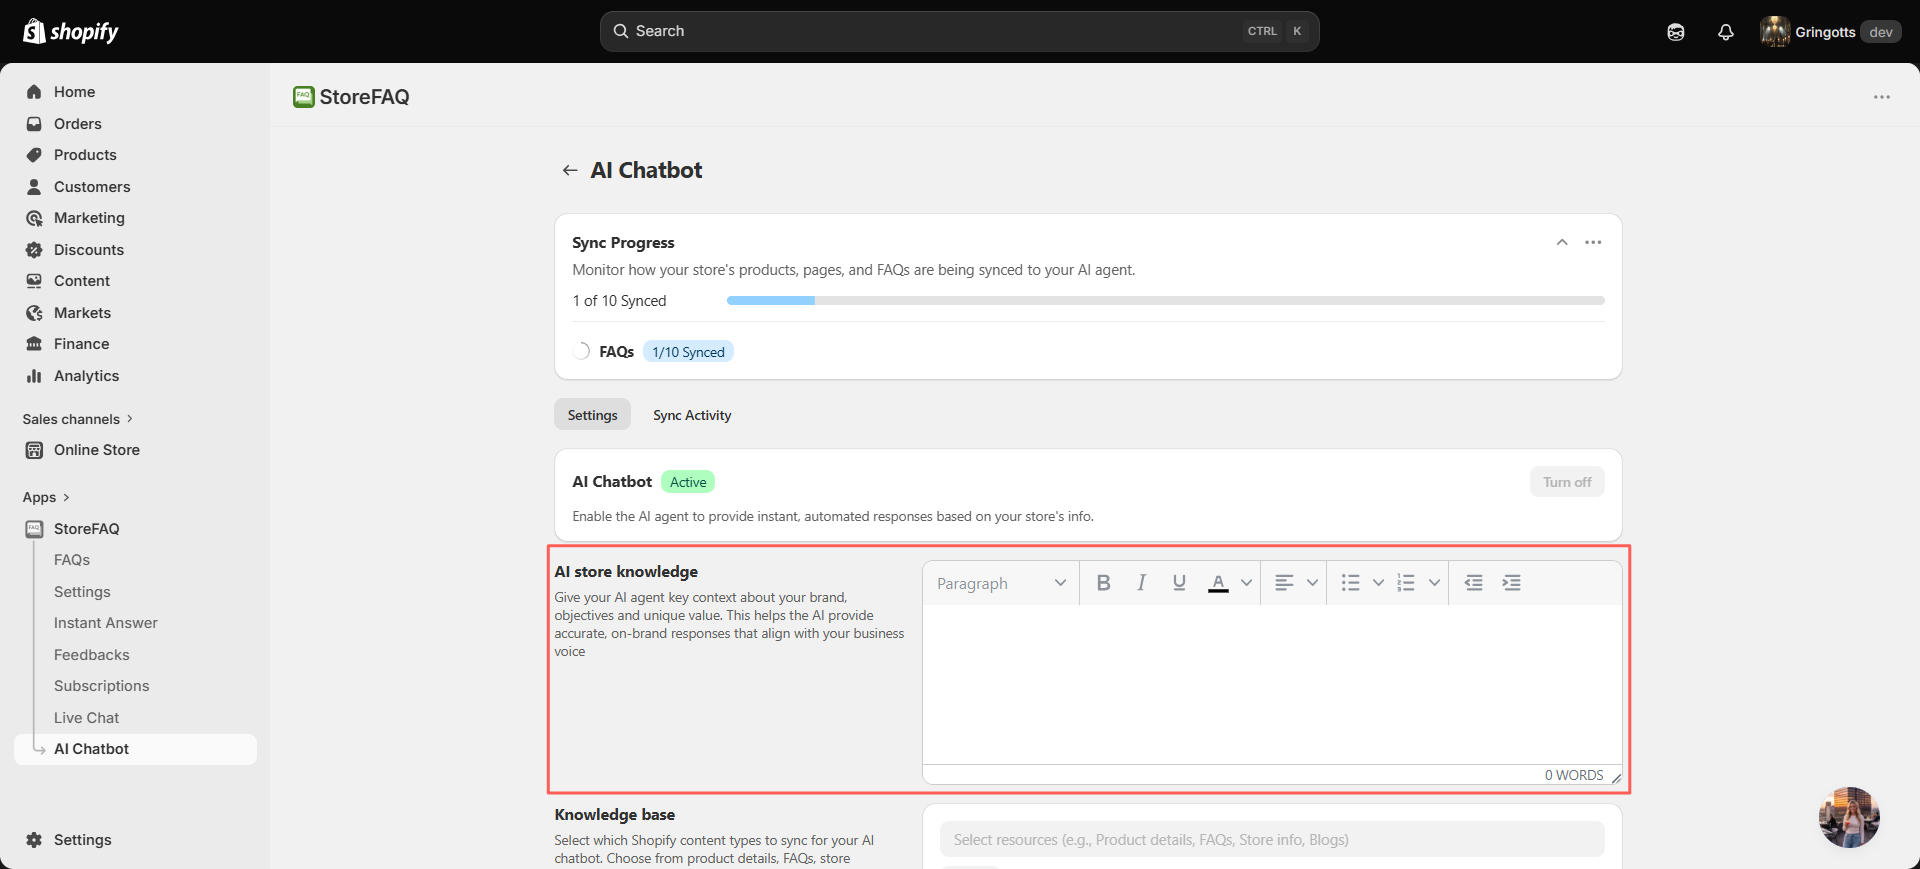This screenshot has width=1920, height=869.
Task: Toggle underline formatting
Action: point(1179,583)
